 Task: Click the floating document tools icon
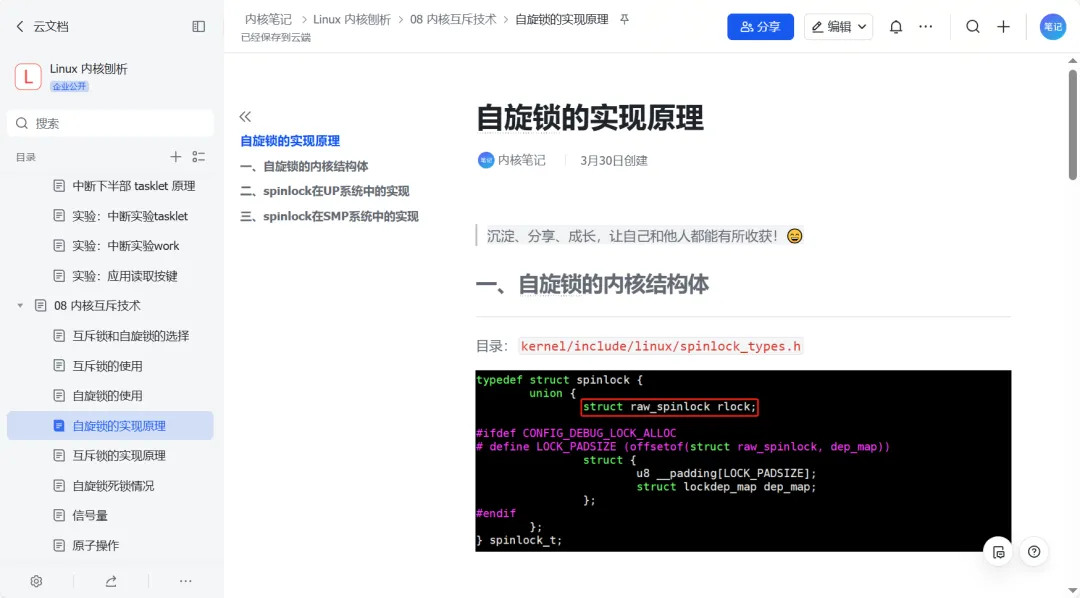point(998,552)
